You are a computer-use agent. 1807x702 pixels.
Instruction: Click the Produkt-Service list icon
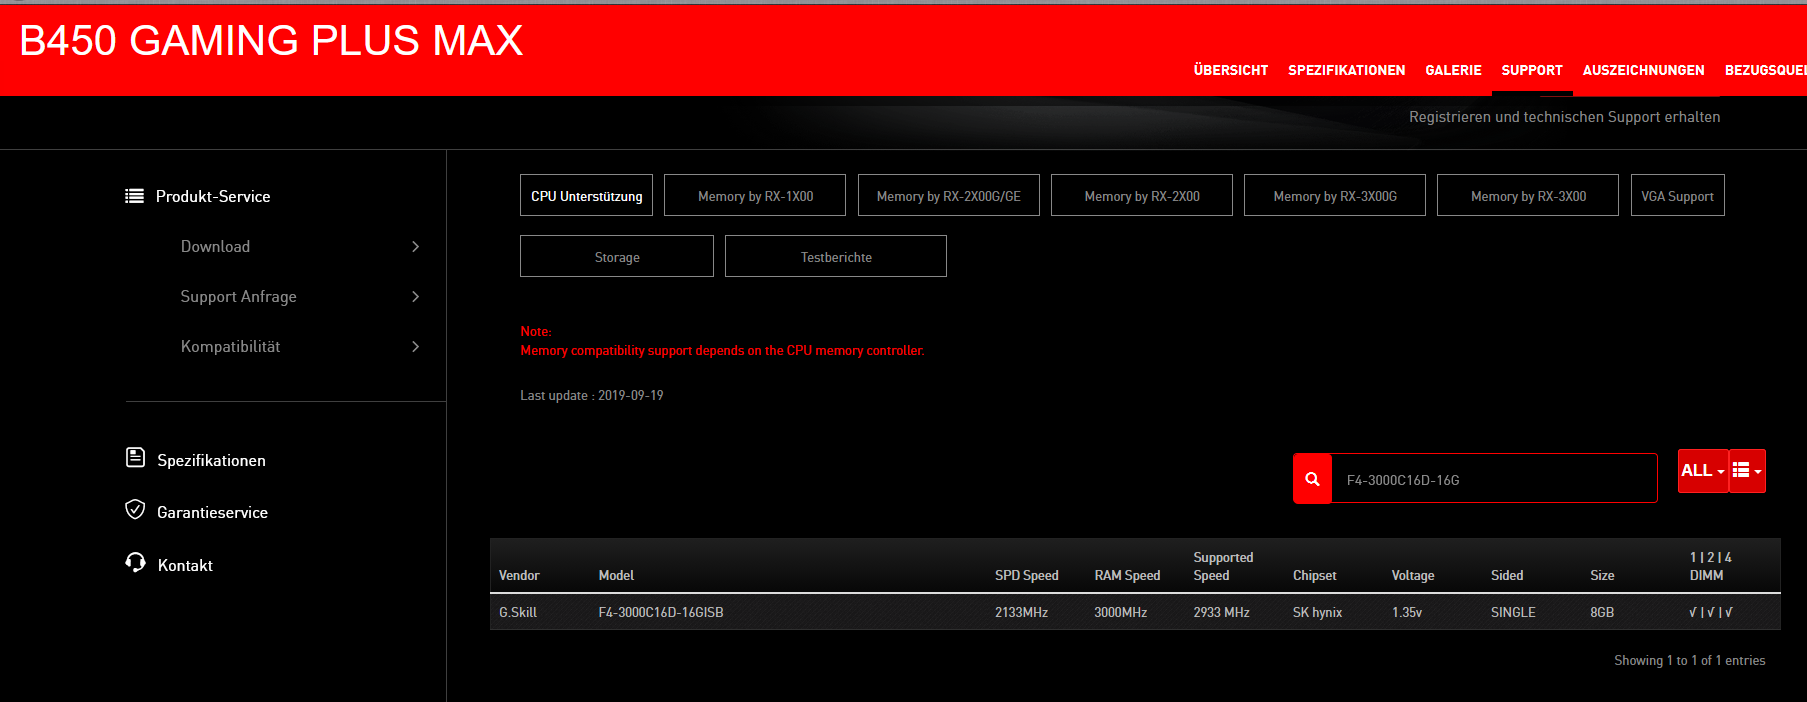tap(134, 196)
